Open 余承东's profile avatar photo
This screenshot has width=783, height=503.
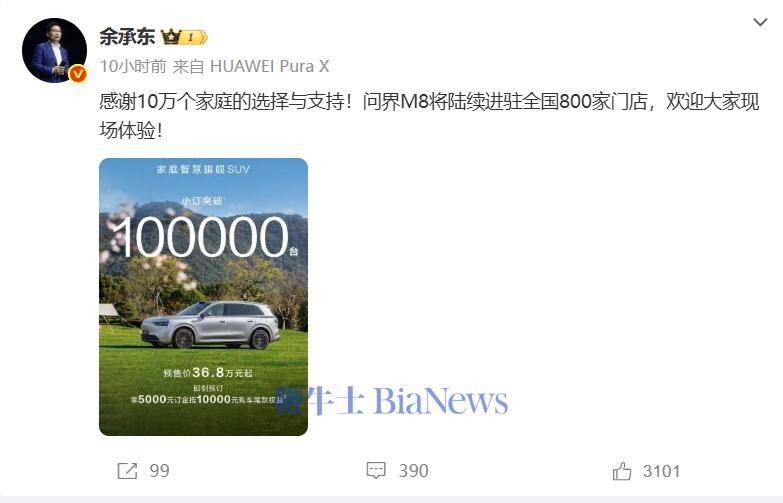54,50
